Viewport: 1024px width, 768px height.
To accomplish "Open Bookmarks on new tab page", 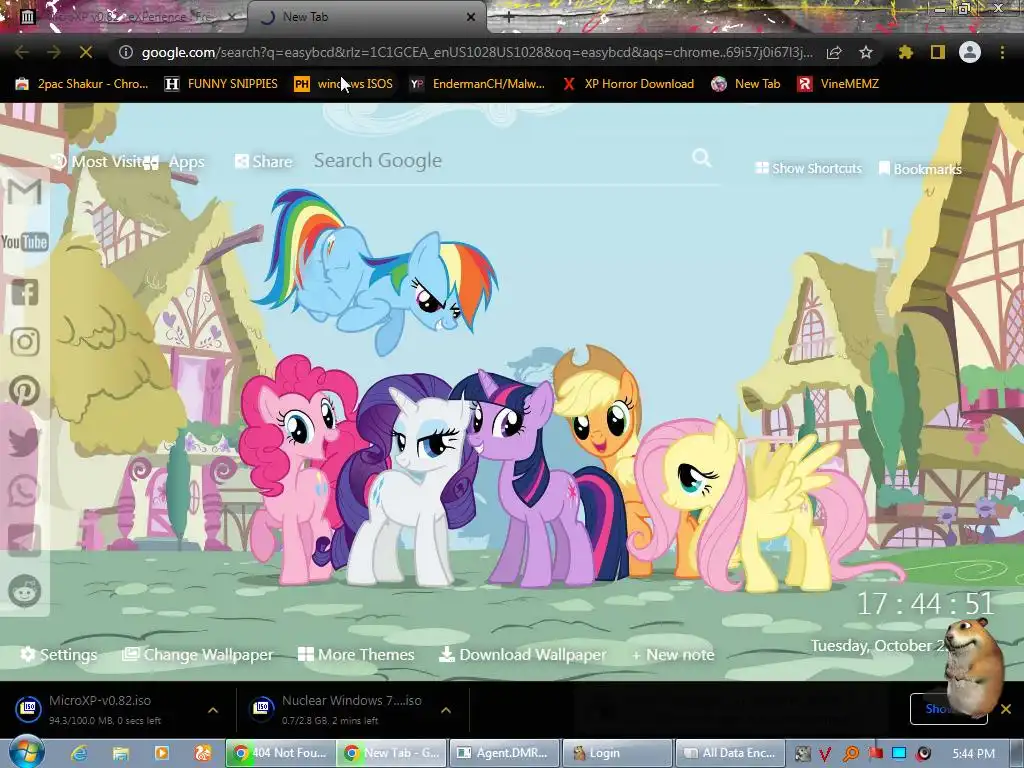I will 920,169.
